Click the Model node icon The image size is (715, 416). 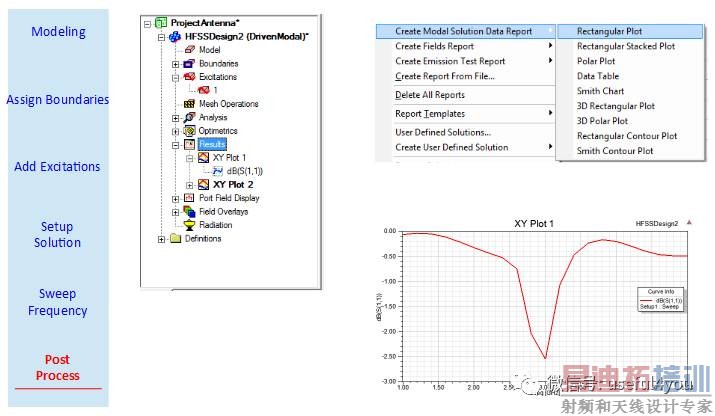tap(190, 50)
